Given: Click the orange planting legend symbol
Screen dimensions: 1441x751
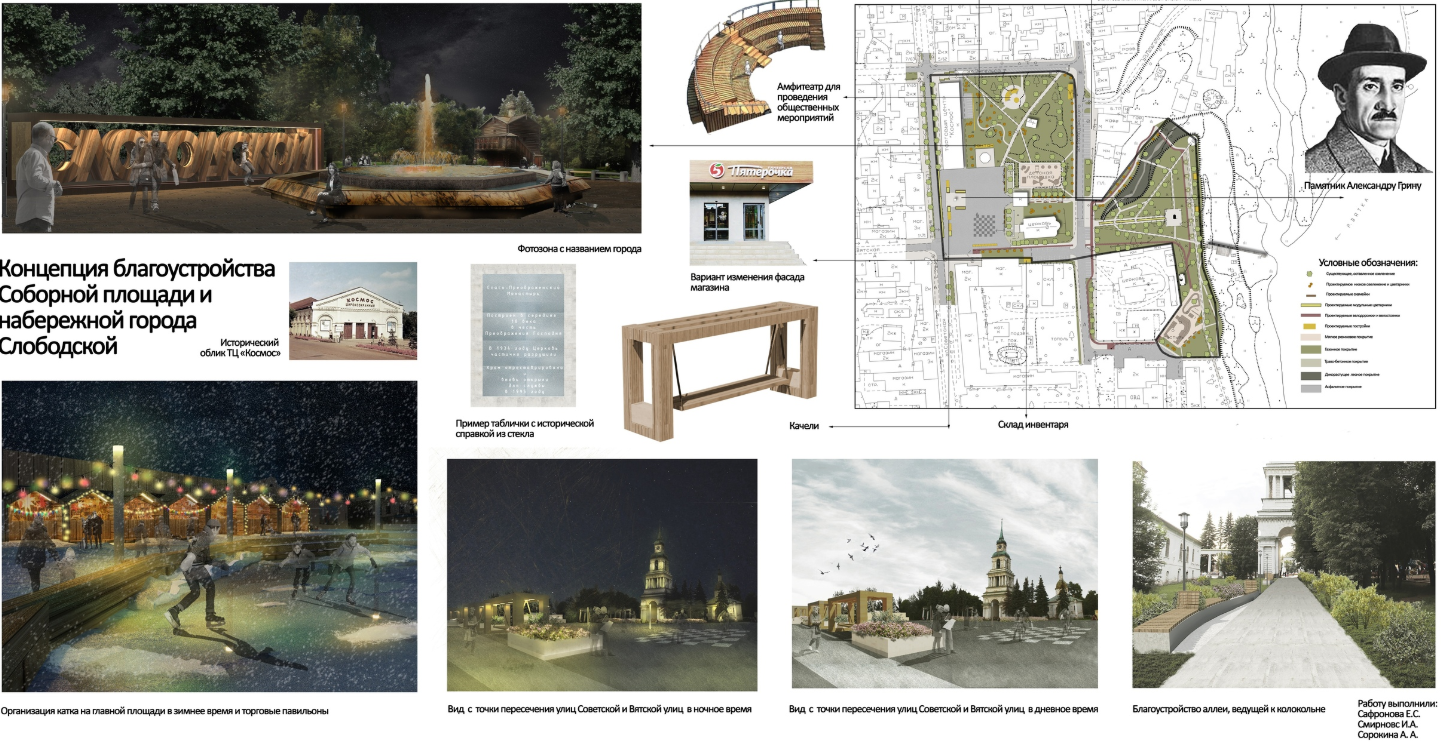Looking at the screenshot, I should [x=1310, y=285].
